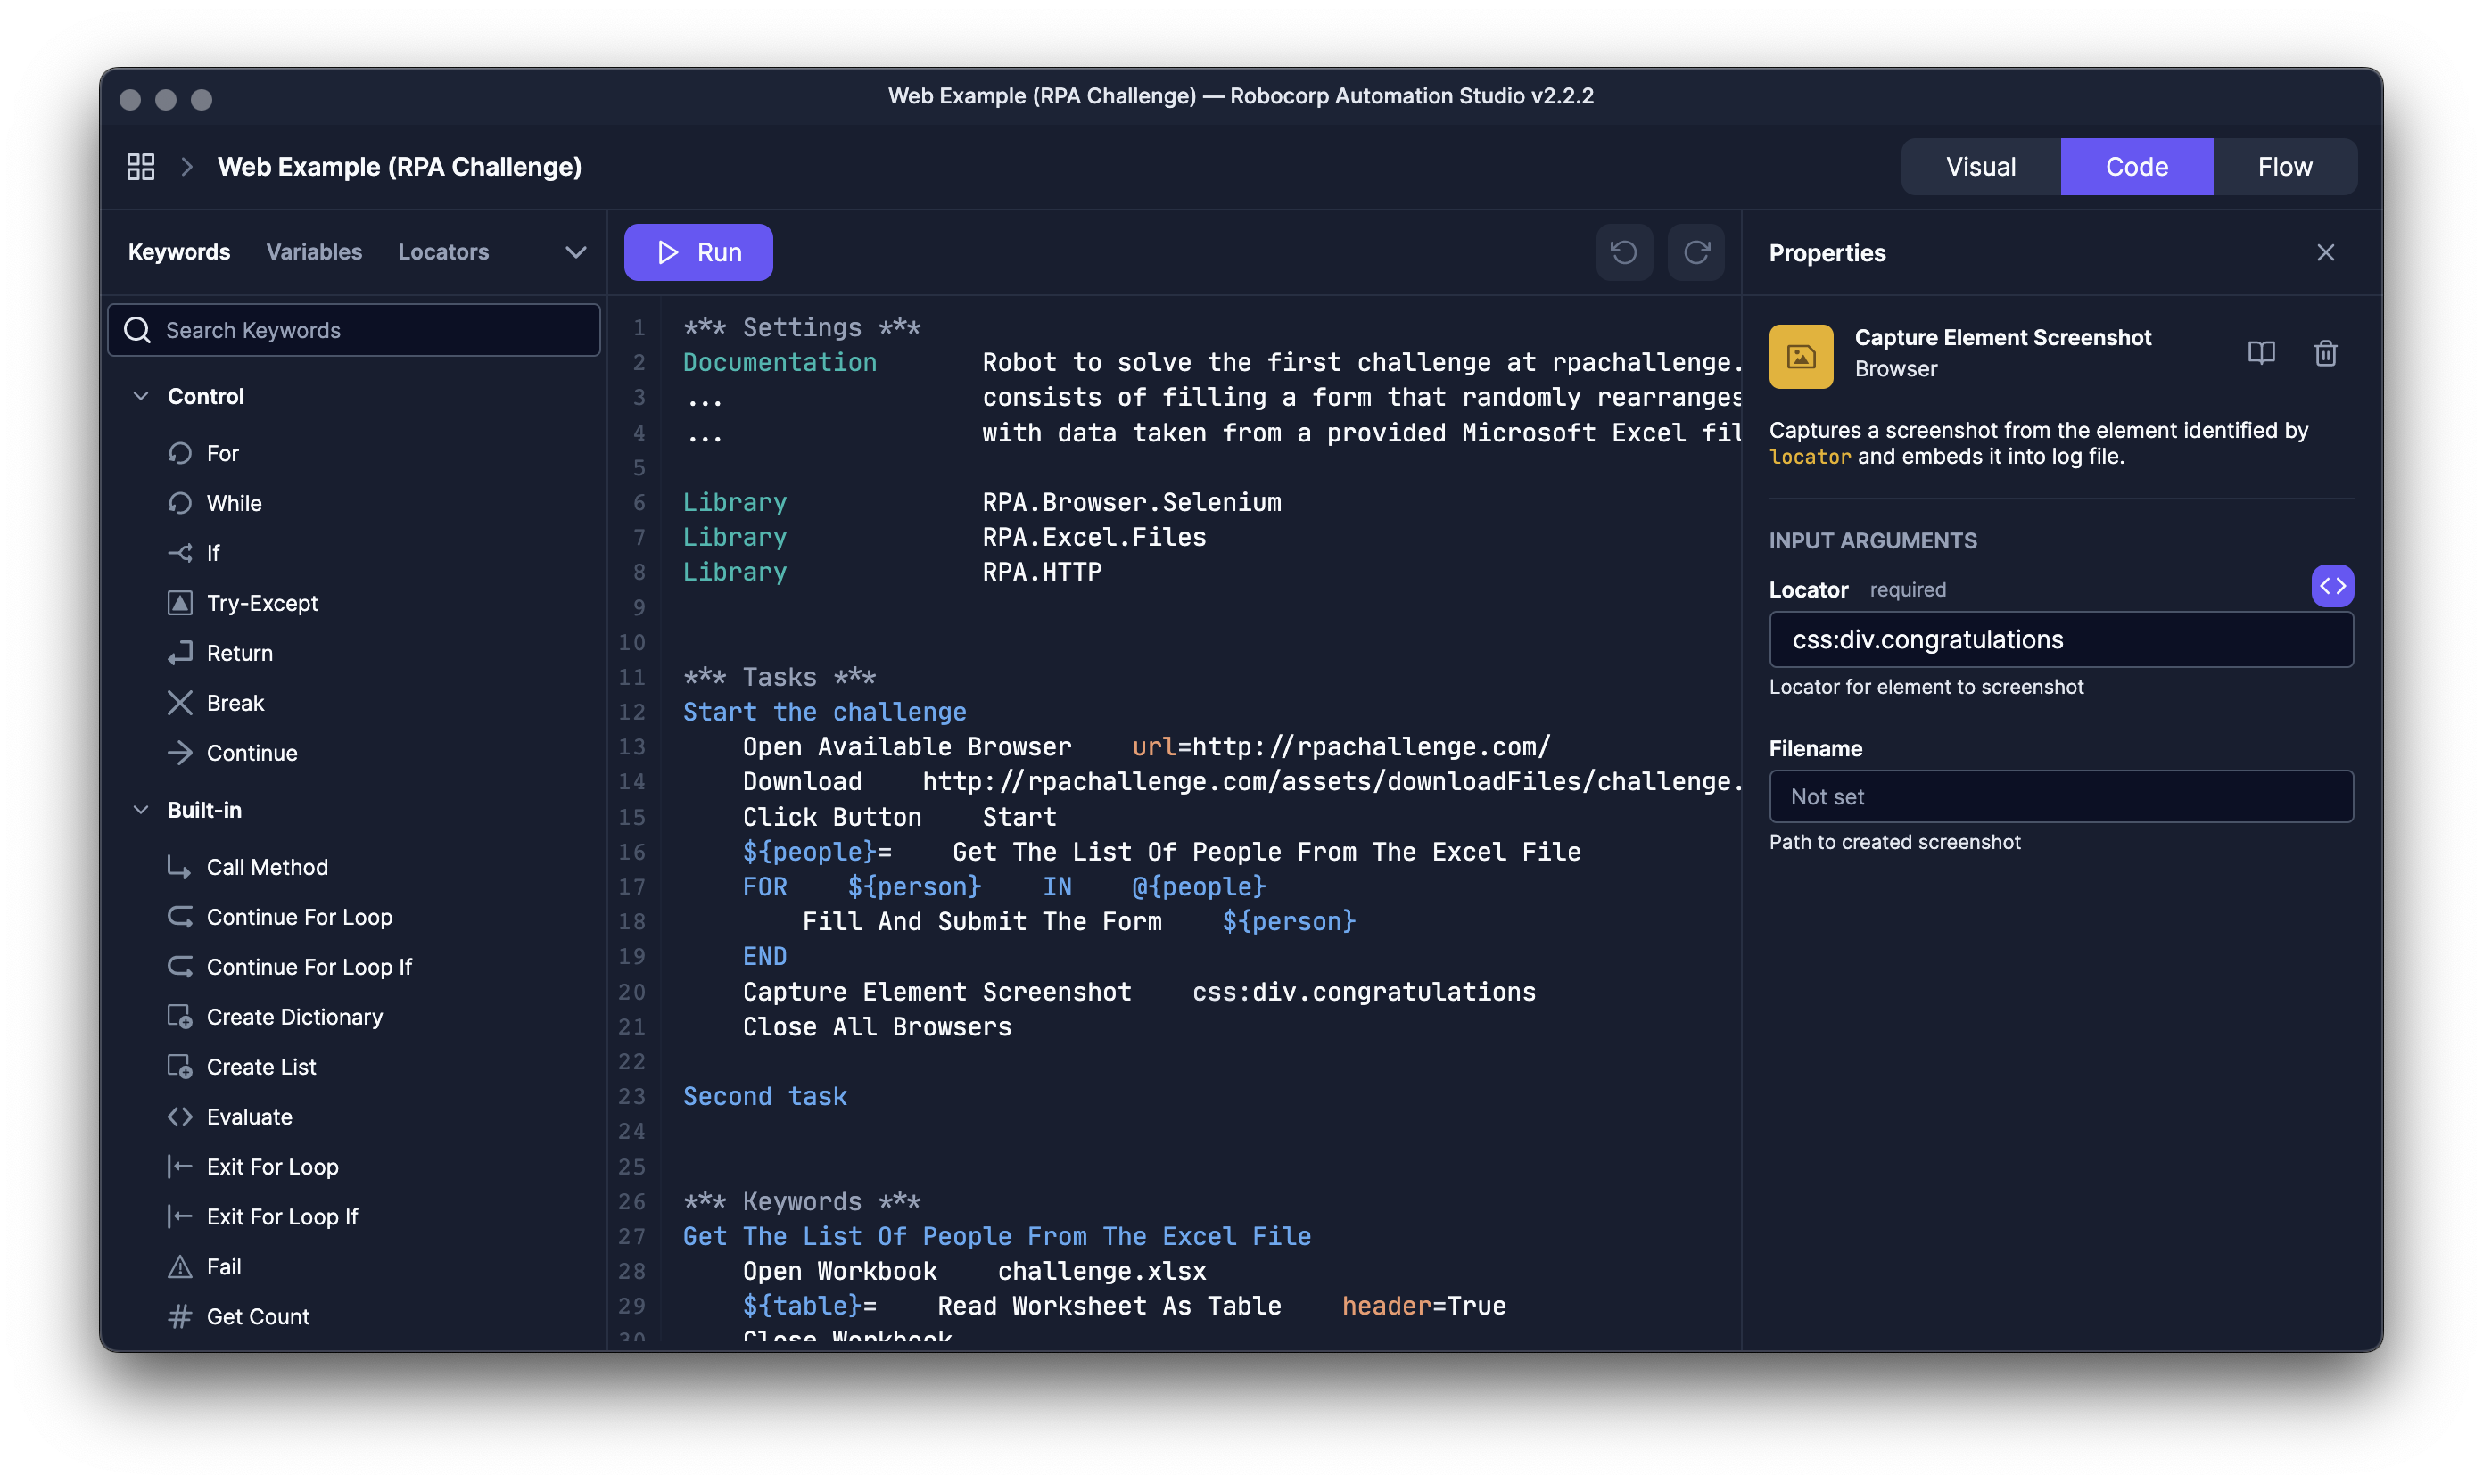
Task: Close the Properties panel
Action: [x=2325, y=253]
